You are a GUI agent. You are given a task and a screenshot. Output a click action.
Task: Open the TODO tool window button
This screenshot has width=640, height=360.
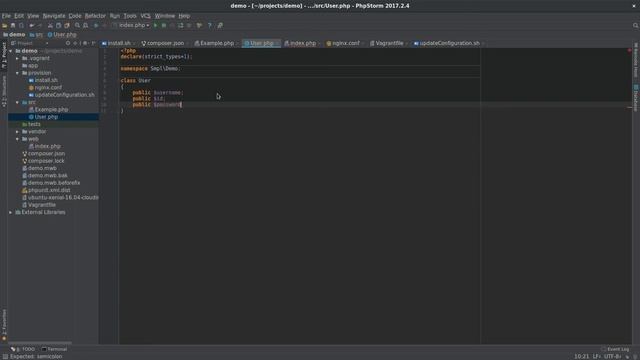23,349
